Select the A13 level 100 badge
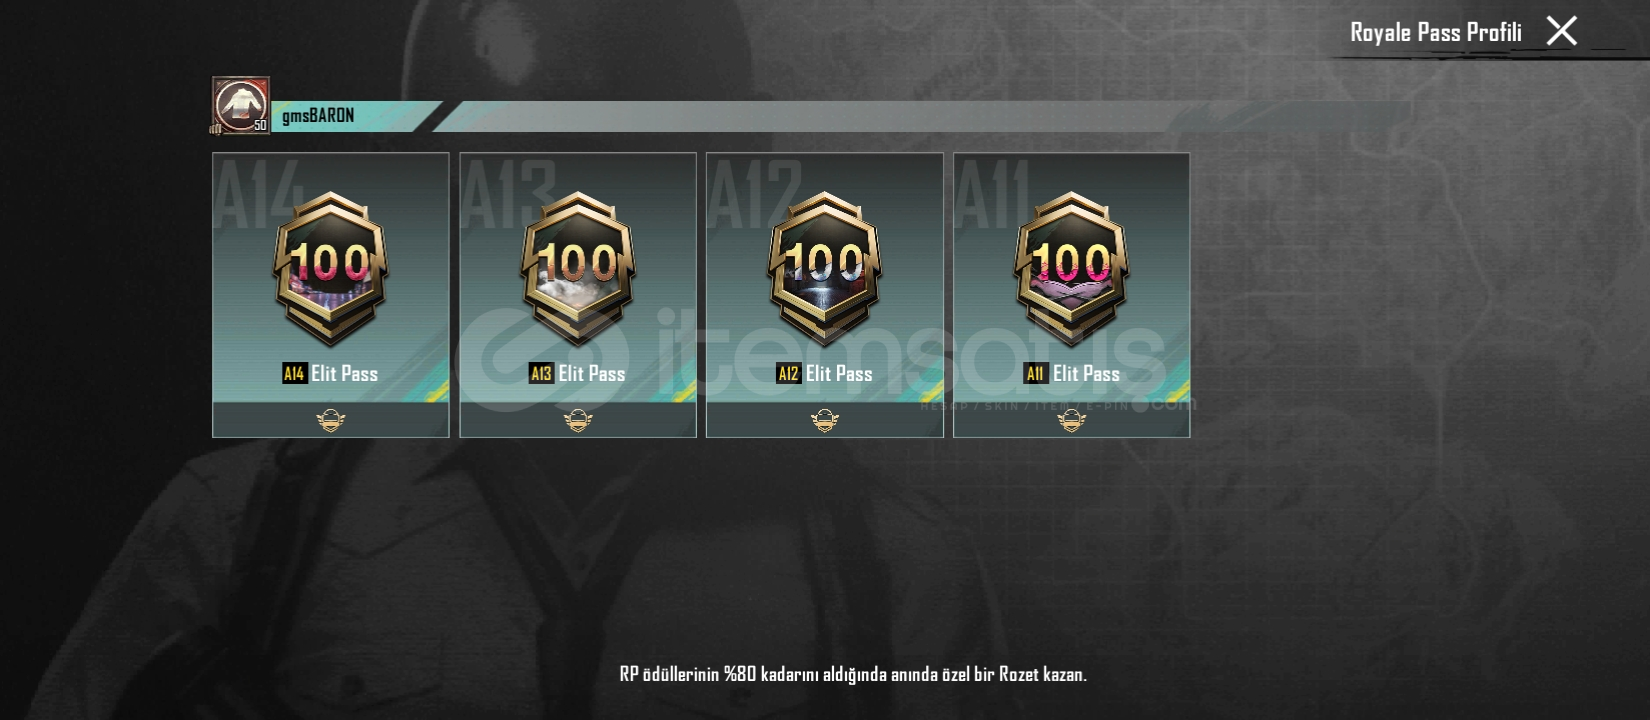Viewport: 1650px width, 720px height. pos(578,269)
